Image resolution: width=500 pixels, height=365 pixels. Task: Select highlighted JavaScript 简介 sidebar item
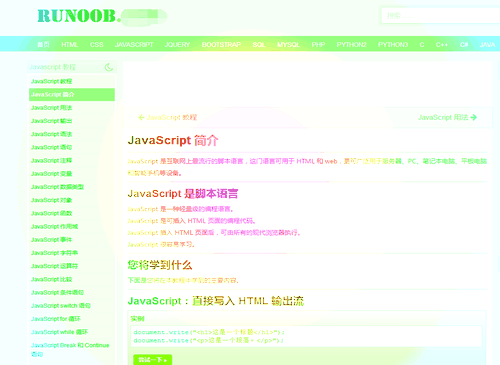[x=72, y=94]
